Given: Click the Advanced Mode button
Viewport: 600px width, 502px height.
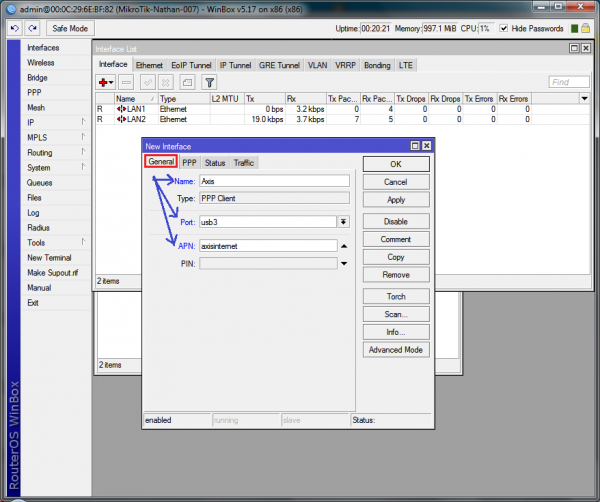Looking at the screenshot, I should point(396,350).
